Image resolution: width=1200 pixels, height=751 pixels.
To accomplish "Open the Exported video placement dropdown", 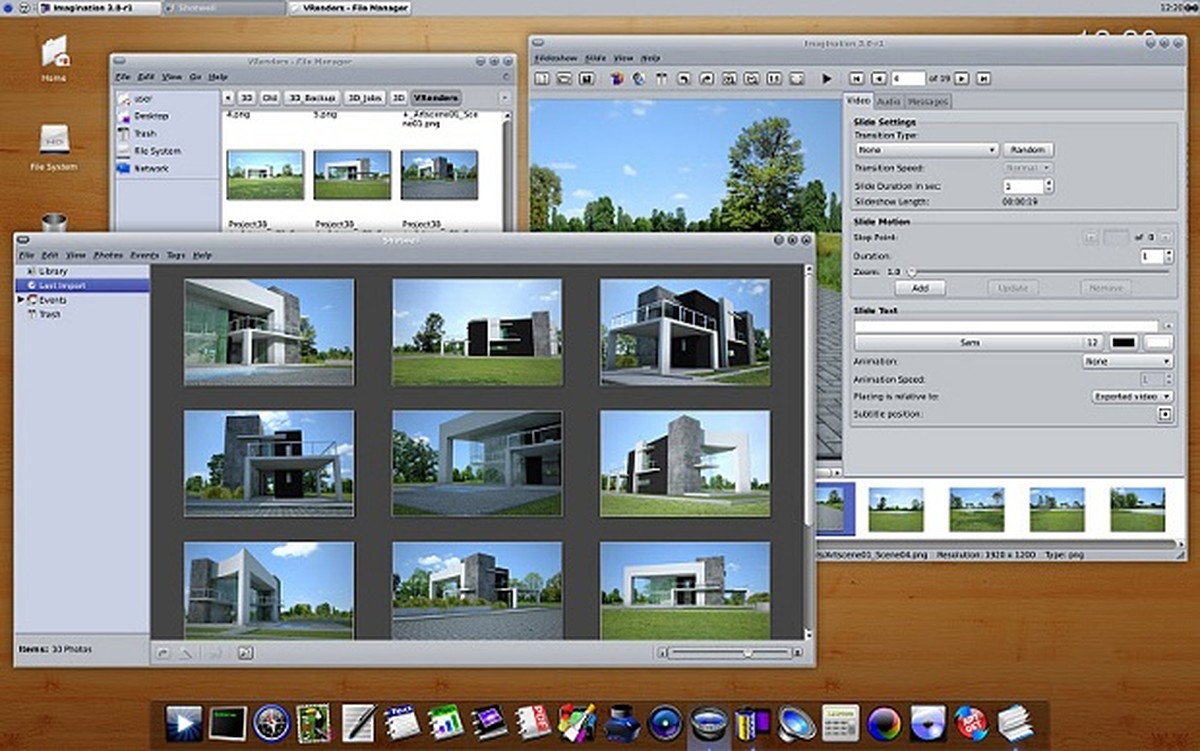I will pyautogui.click(x=1131, y=396).
